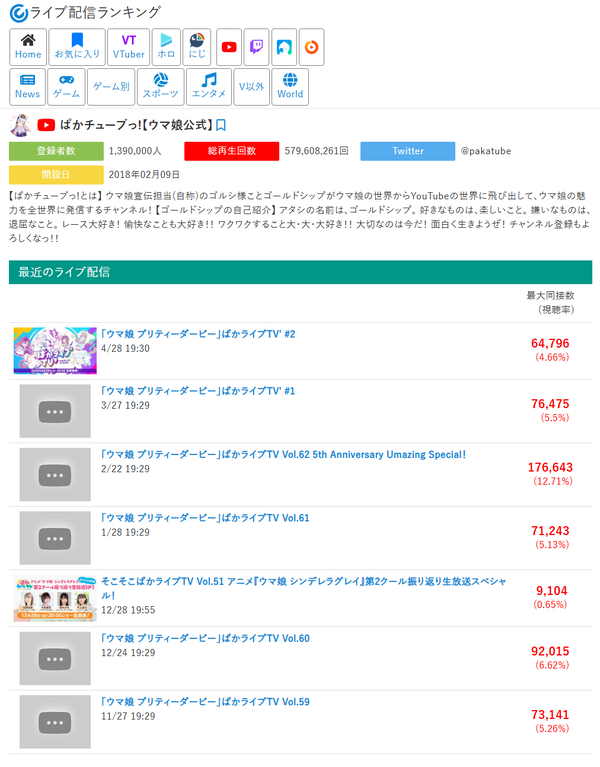Open the にじ (Nijisanji) icon
The width and height of the screenshot is (600, 767).
197,47
